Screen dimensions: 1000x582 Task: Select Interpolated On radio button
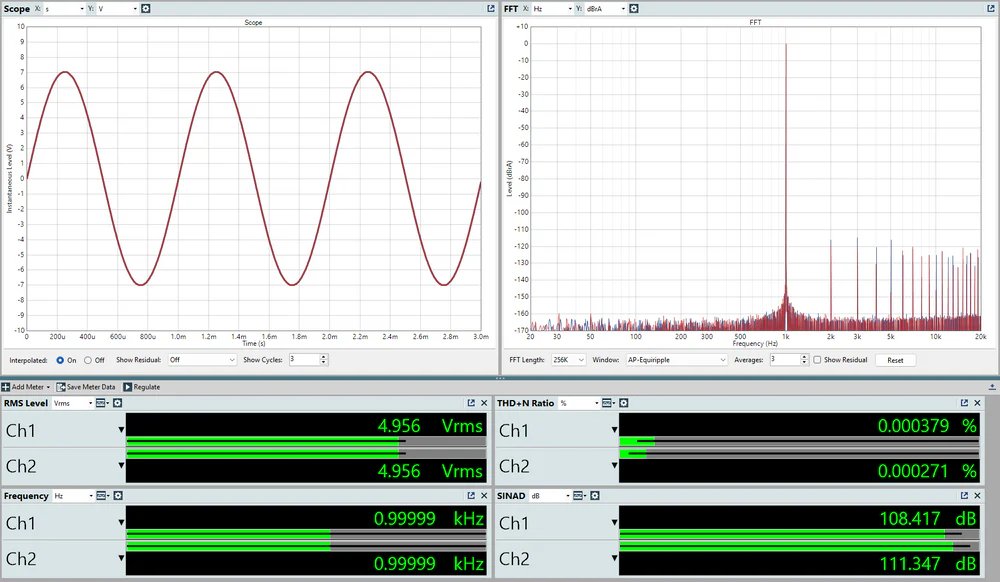tap(60, 360)
